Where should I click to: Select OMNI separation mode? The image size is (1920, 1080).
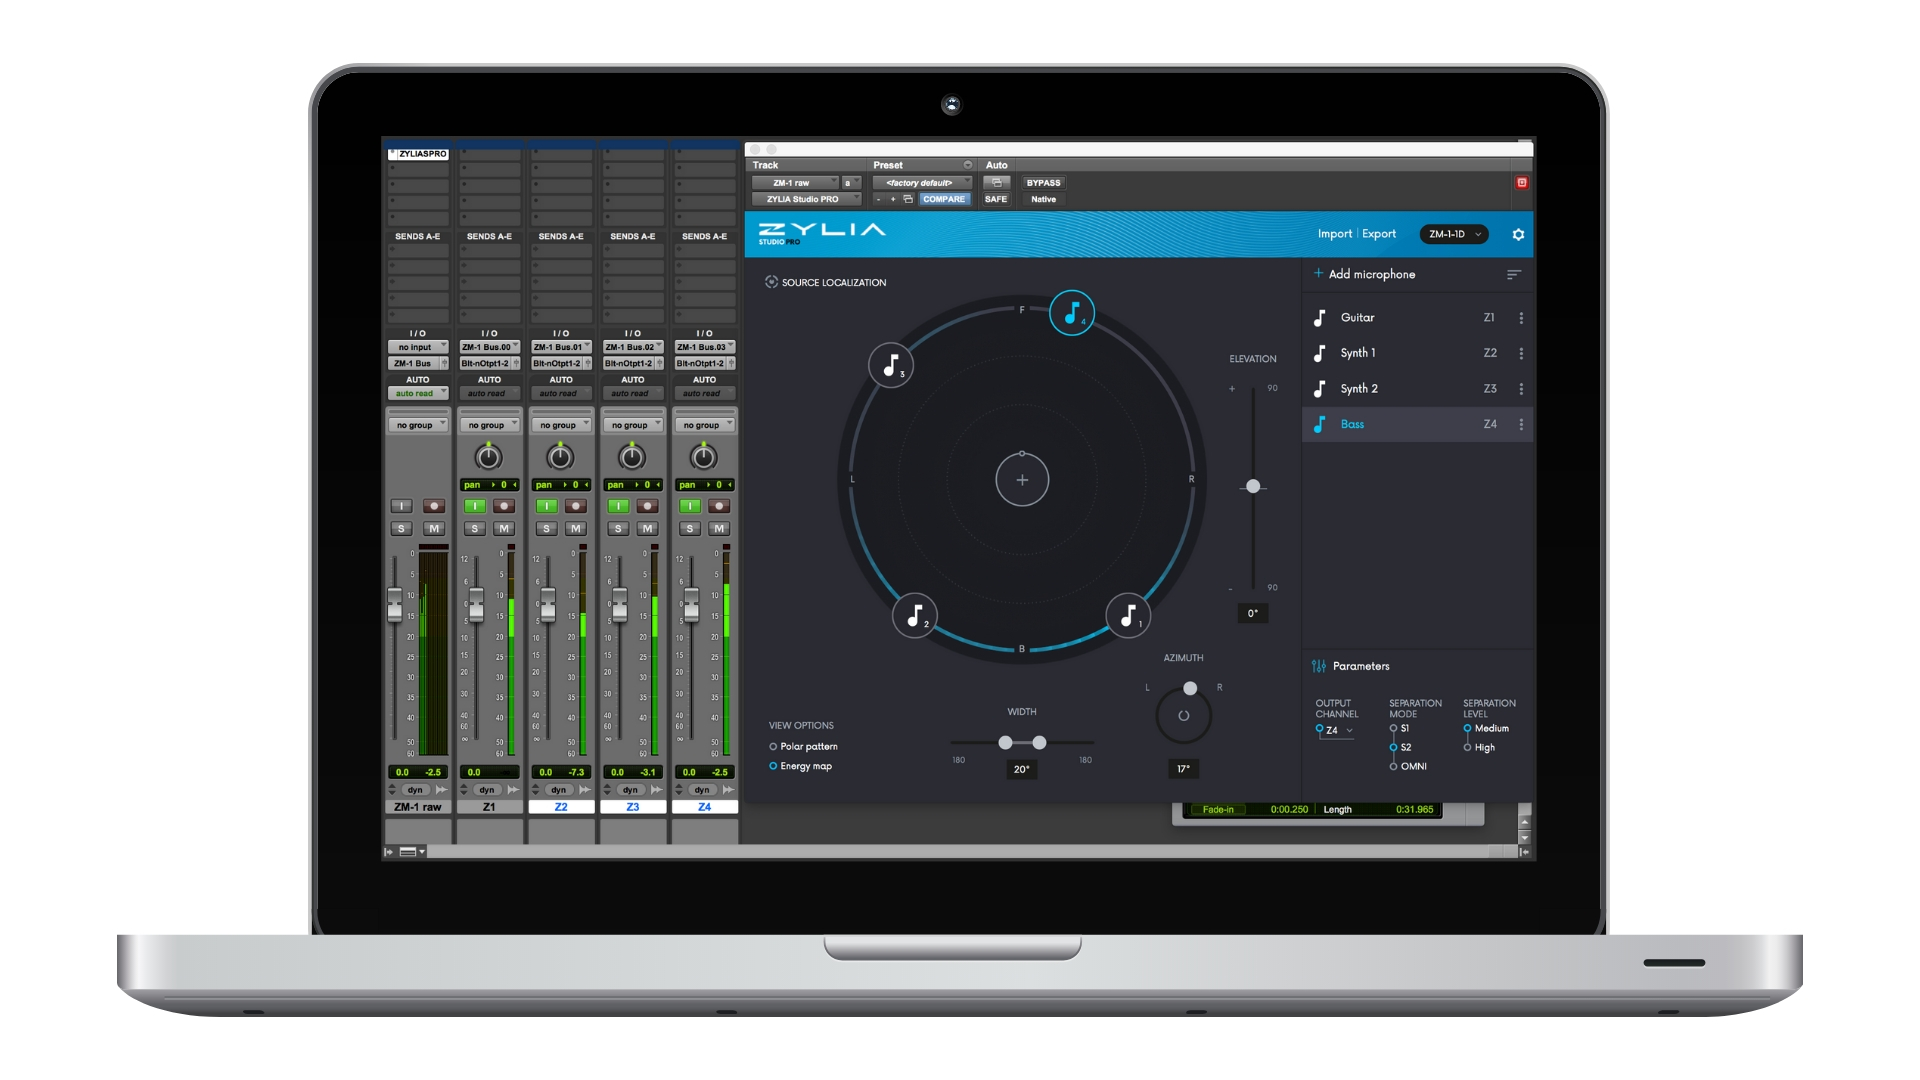click(x=1408, y=767)
